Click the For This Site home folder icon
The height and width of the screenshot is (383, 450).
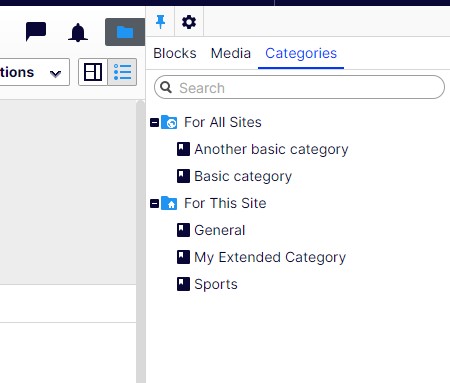pyautogui.click(x=169, y=203)
